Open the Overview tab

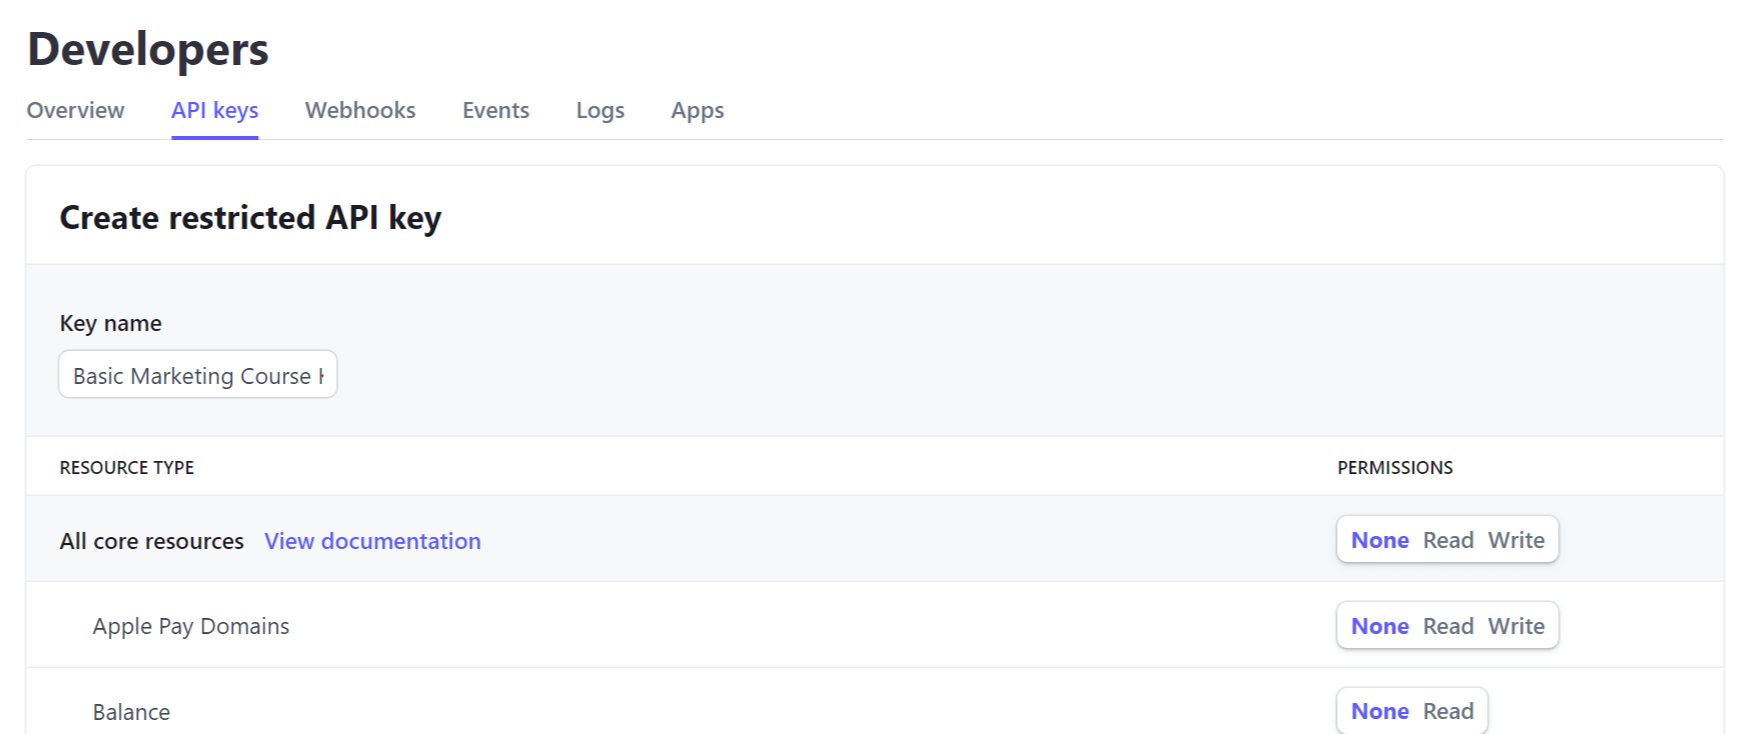click(x=75, y=110)
